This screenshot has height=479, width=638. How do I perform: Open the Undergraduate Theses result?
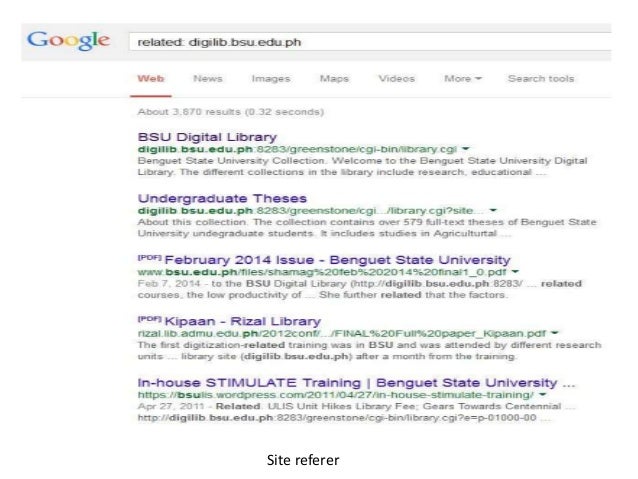(x=222, y=198)
